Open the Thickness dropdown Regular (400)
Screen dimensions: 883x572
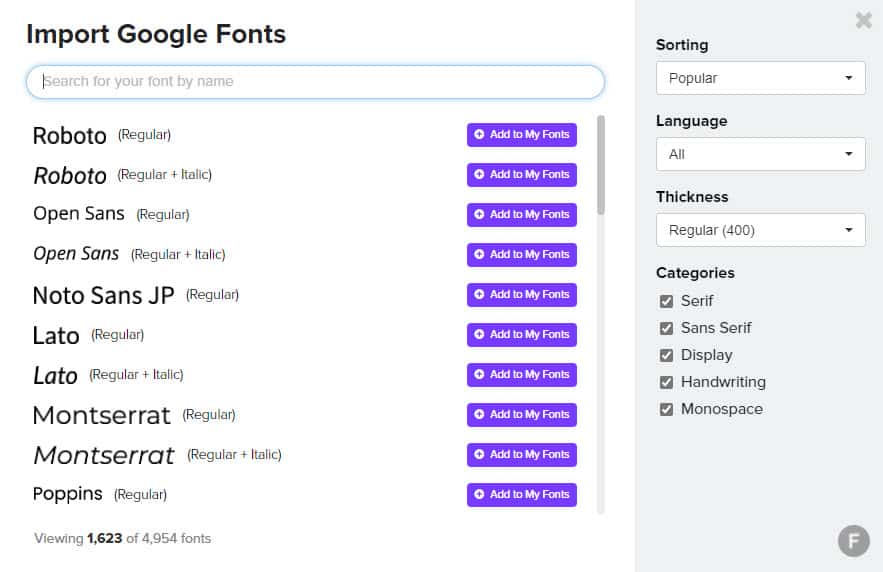pyautogui.click(x=760, y=230)
